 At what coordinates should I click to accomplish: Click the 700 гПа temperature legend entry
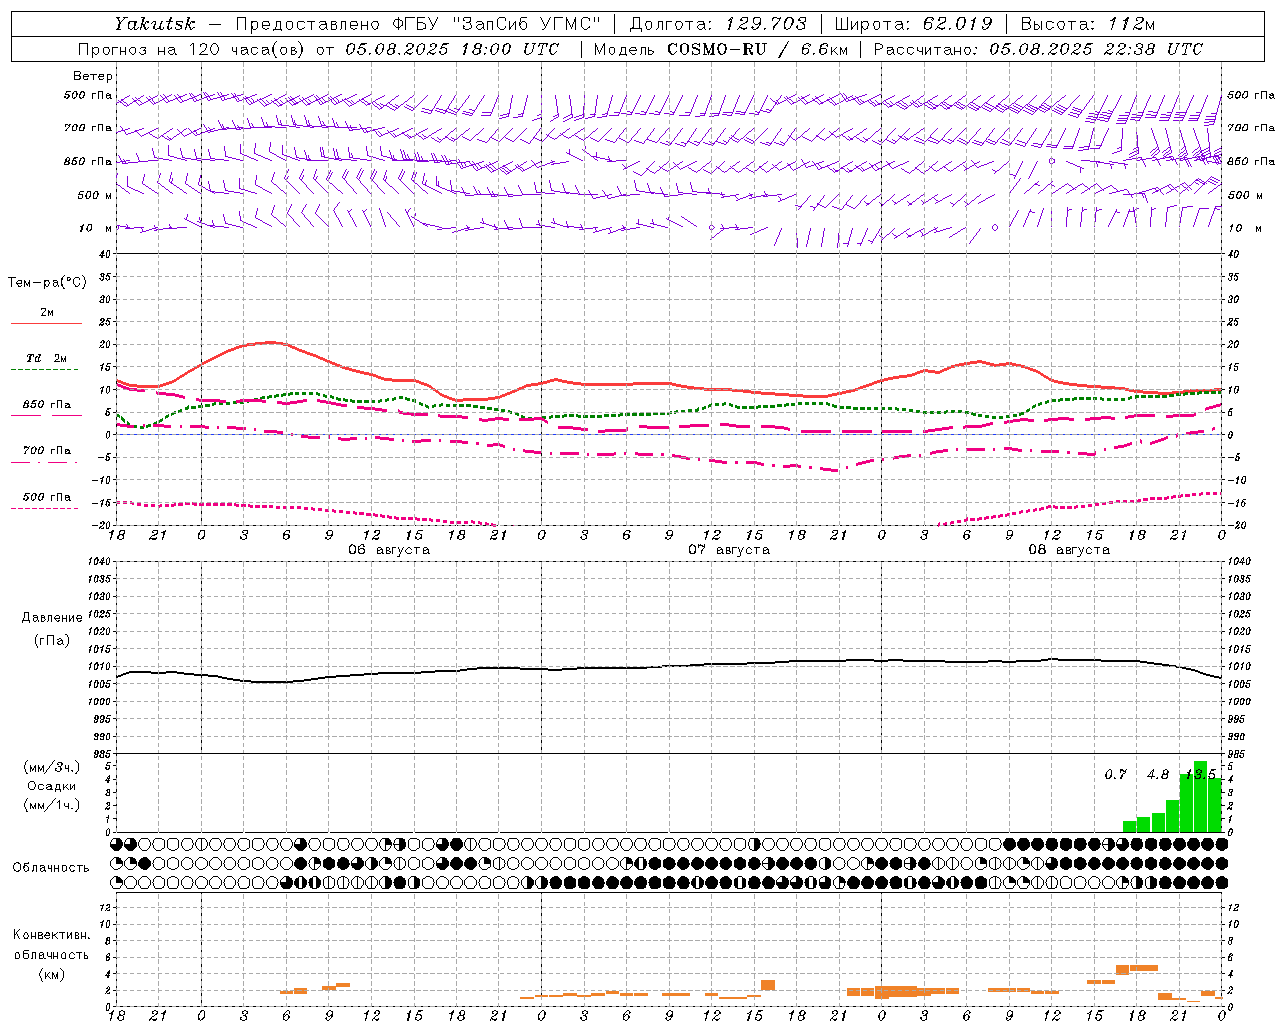pyautogui.click(x=46, y=451)
